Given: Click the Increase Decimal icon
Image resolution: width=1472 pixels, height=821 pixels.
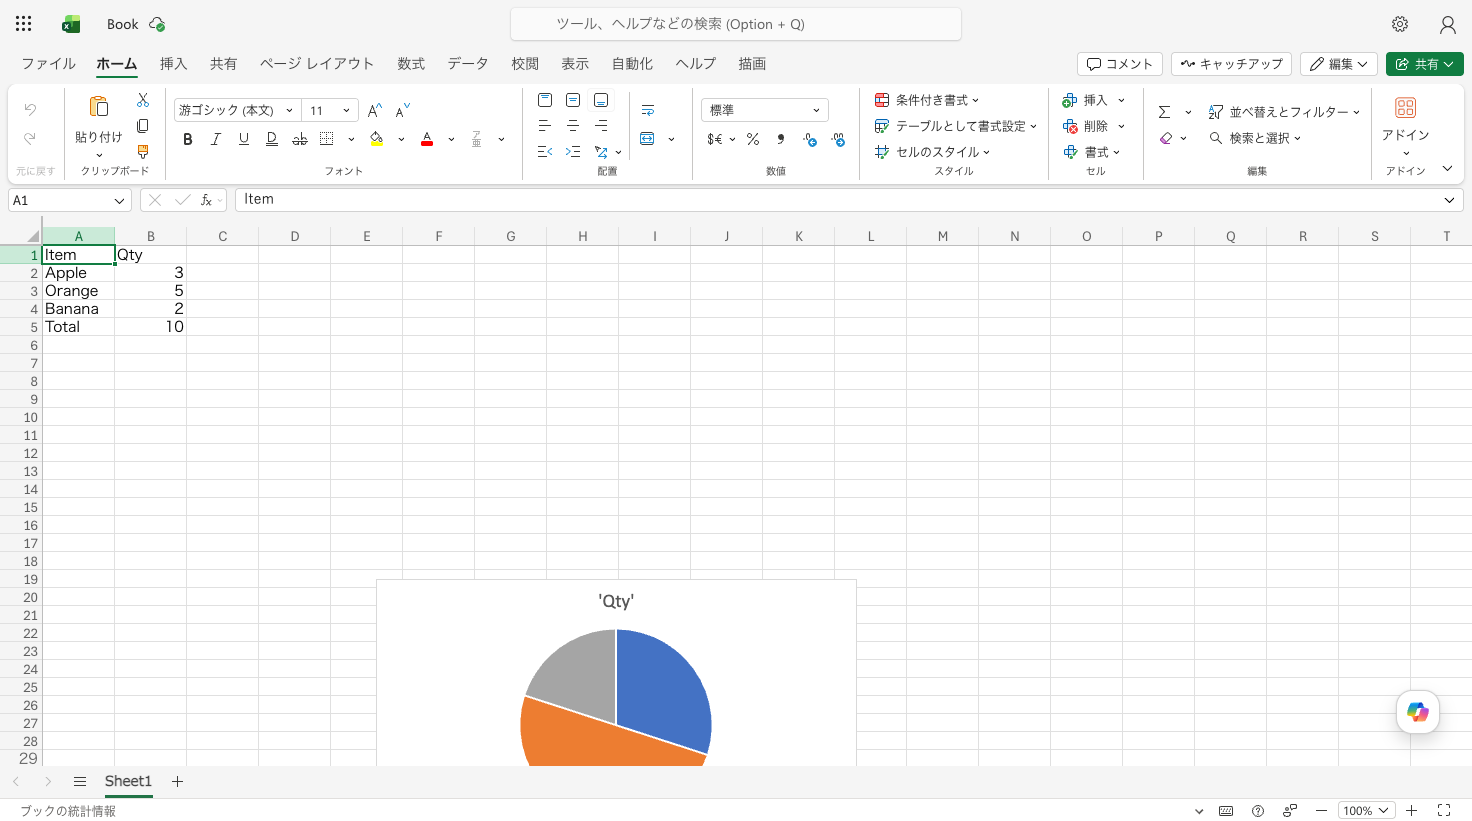Looking at the screenshot, I should coord(810,139).
